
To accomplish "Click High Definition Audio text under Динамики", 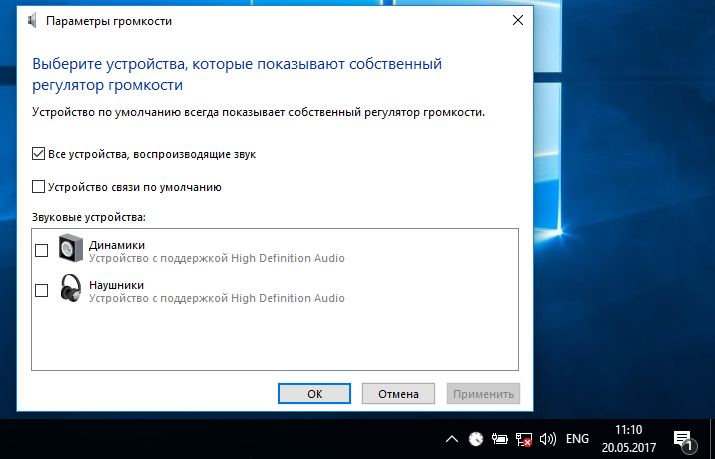I will (288, 258).
